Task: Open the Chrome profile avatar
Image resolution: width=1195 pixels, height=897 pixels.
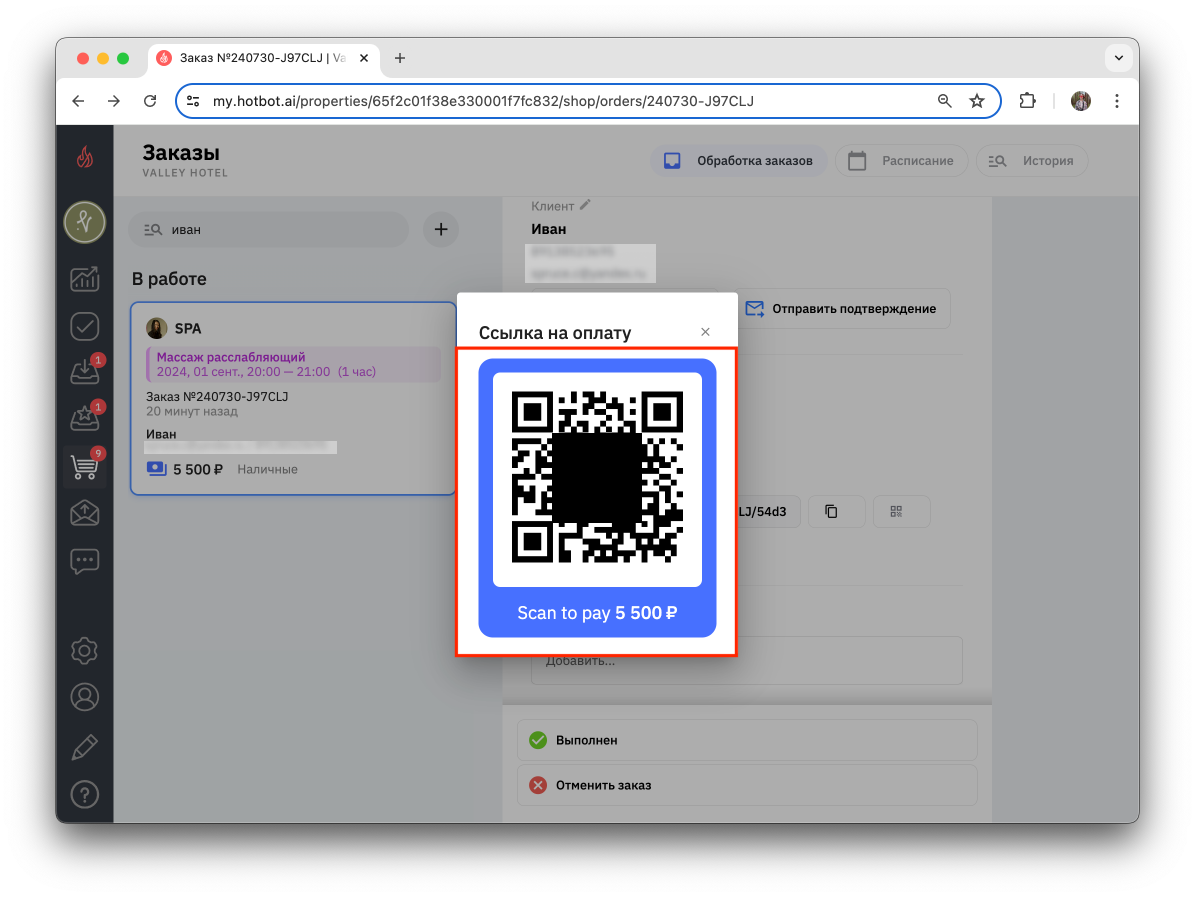Action: click(1081, 101)
